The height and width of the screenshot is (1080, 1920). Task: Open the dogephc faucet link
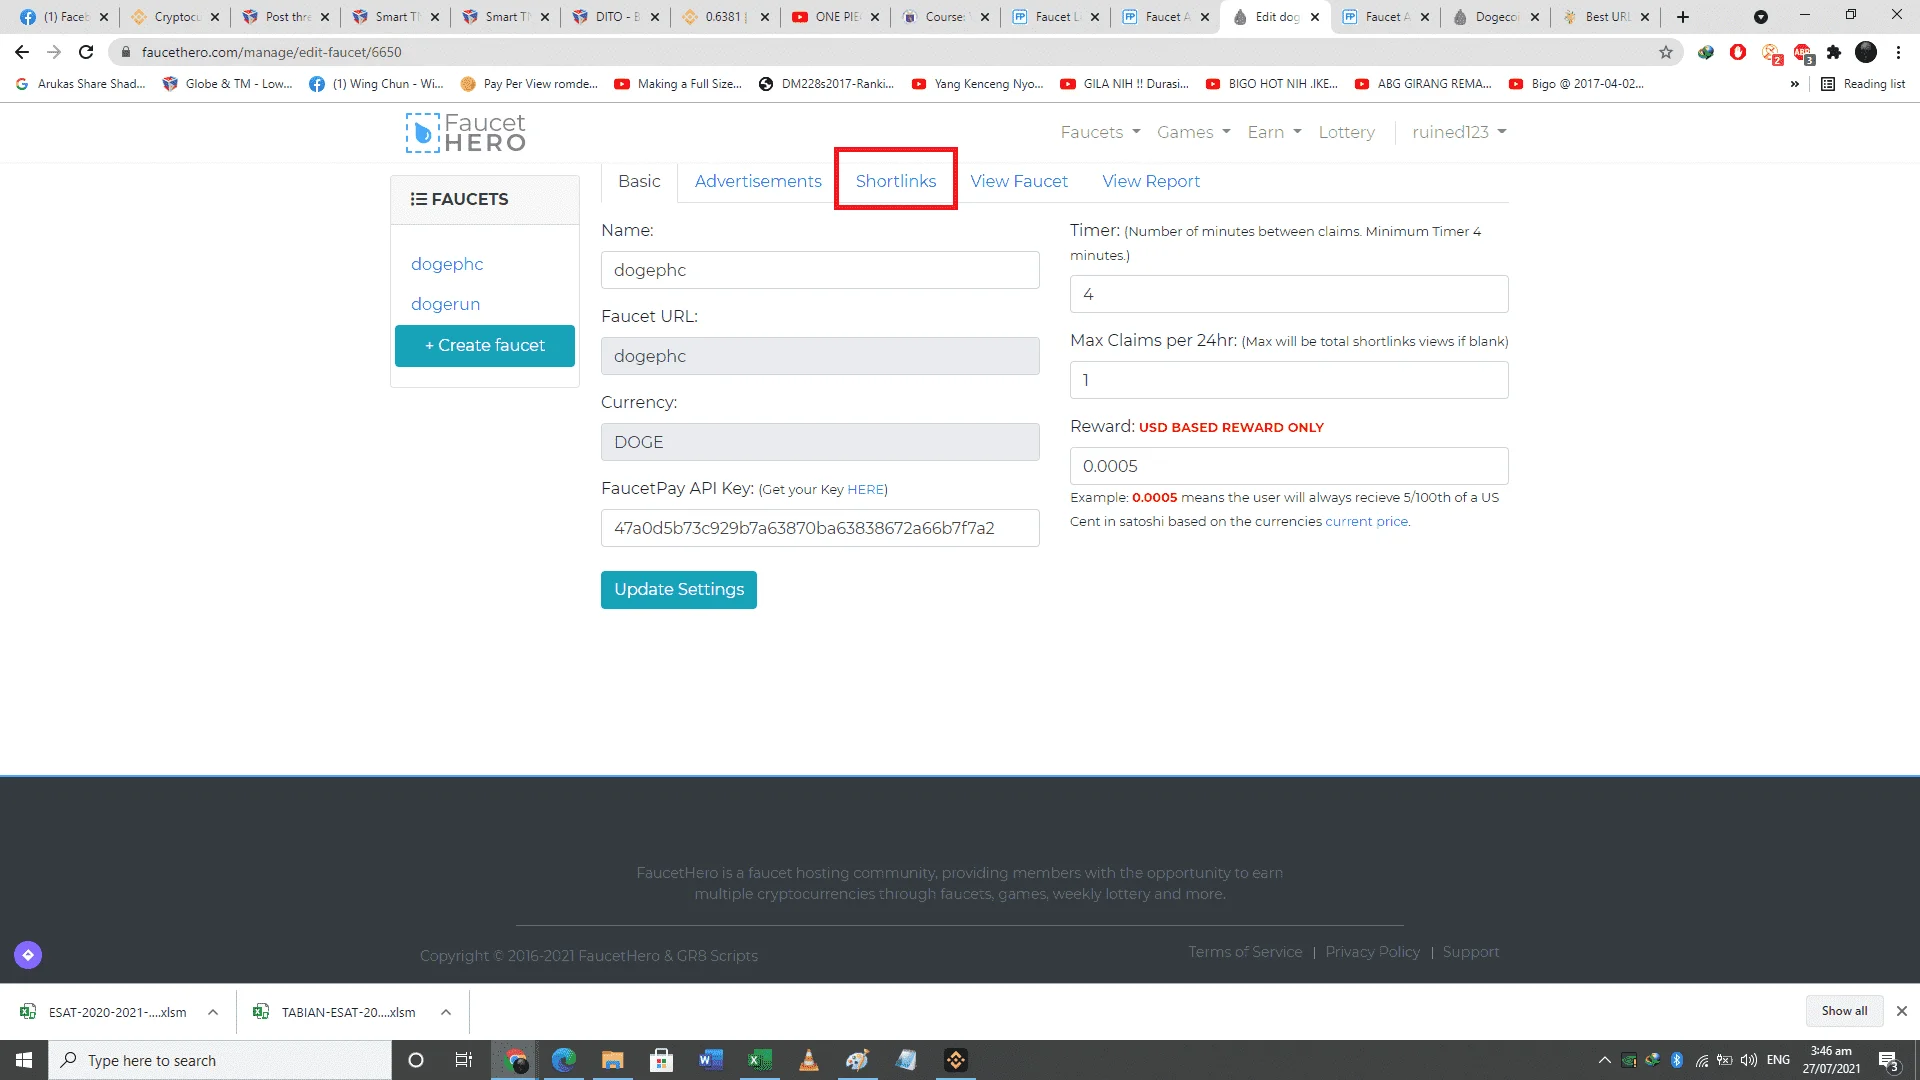tap(447, 264)
